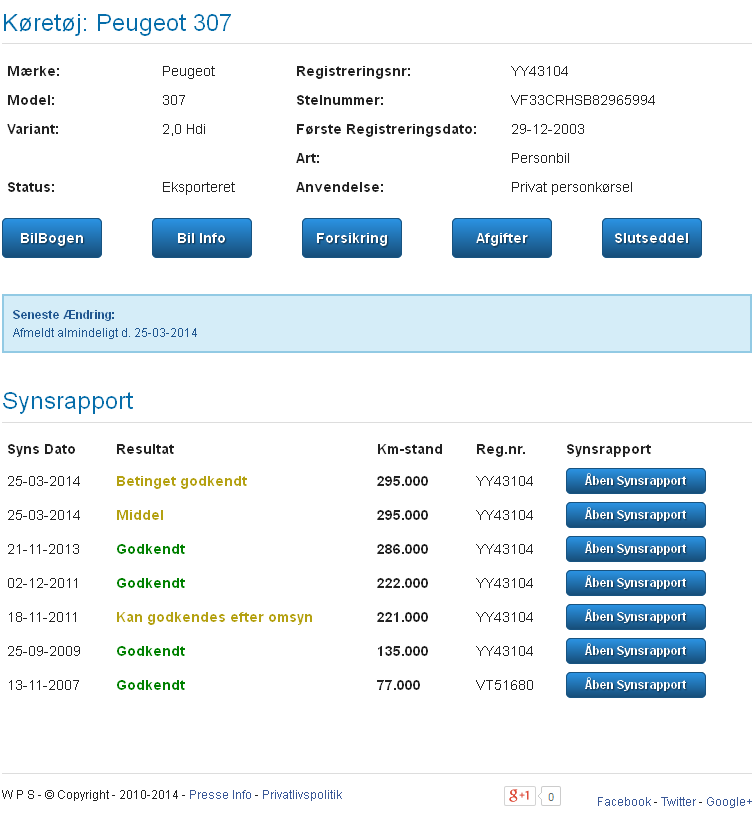The image size is (752, 813).
Task: Click the Godkendt result dated 13-11-2007
Action: click(x=150, y=685)
